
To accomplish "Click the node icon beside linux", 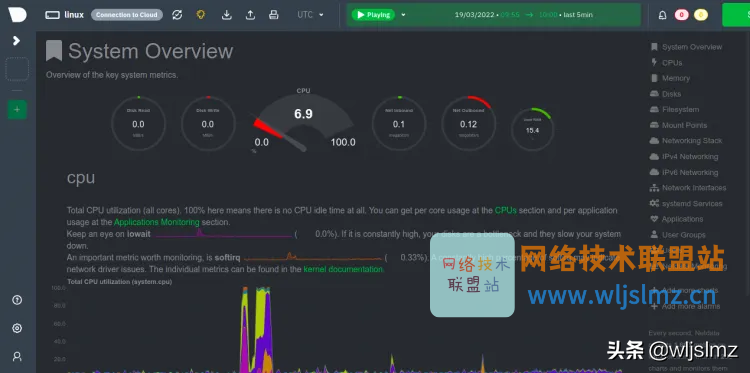I will pyautogui.click(x=53, y=15).
